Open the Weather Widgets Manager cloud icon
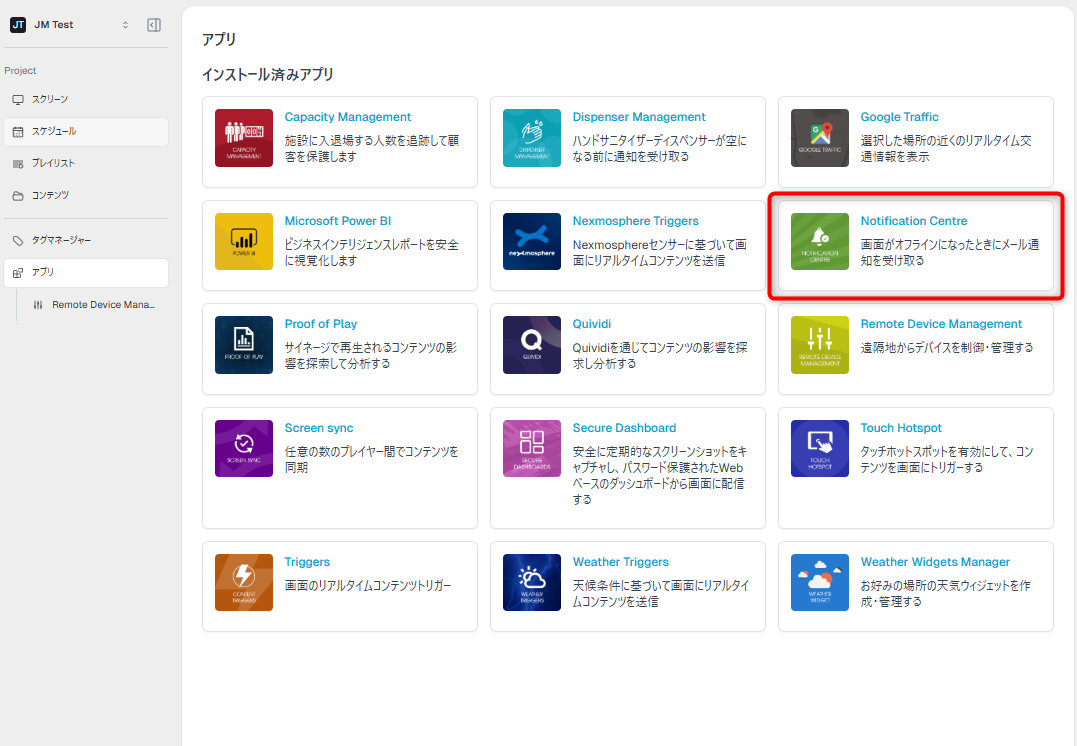The height and width of the screenshot is (746, 1077). 819,583
